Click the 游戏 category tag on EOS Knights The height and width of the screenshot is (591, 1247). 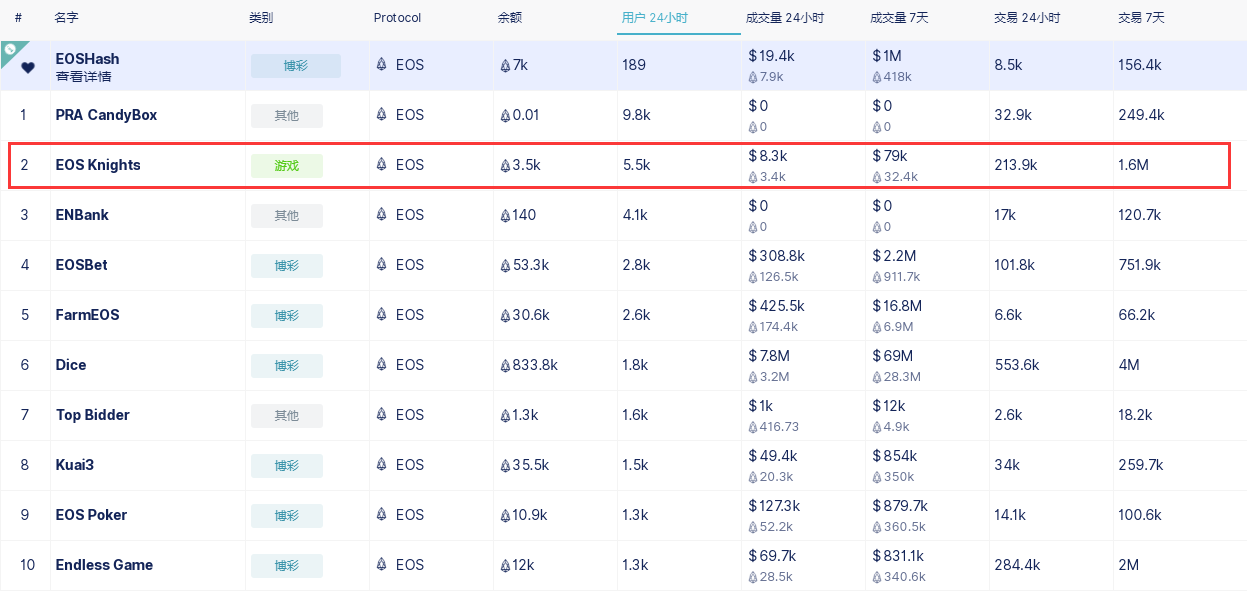[287, 166]
